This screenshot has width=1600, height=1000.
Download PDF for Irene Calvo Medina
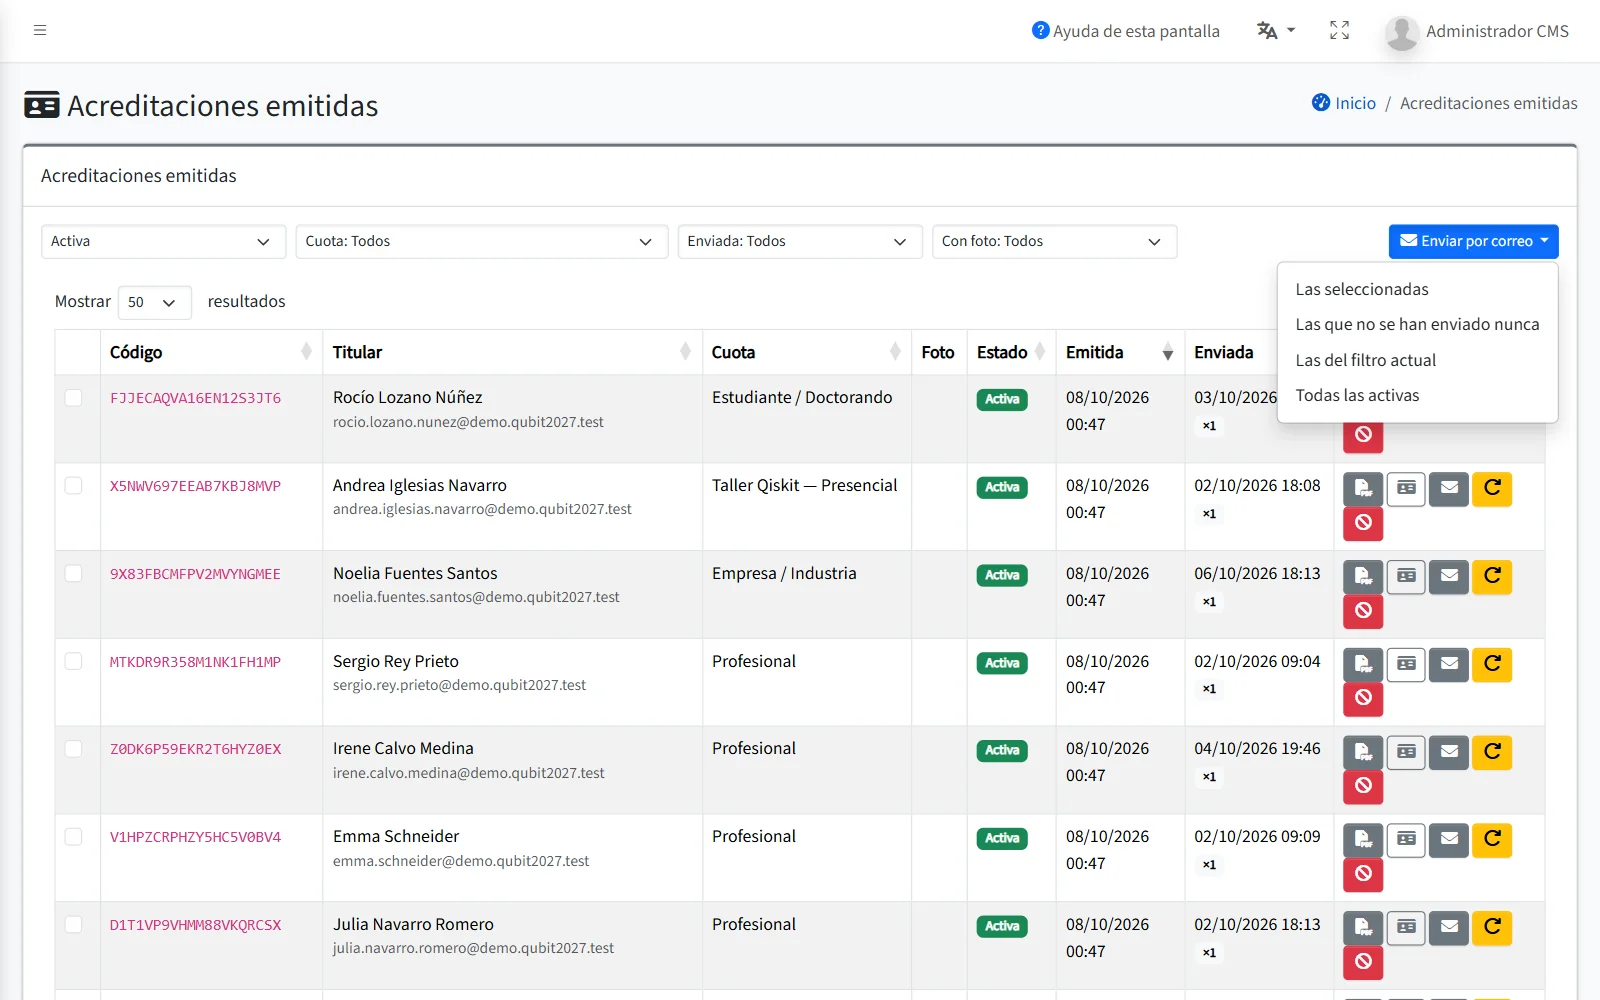[1363, 752]
